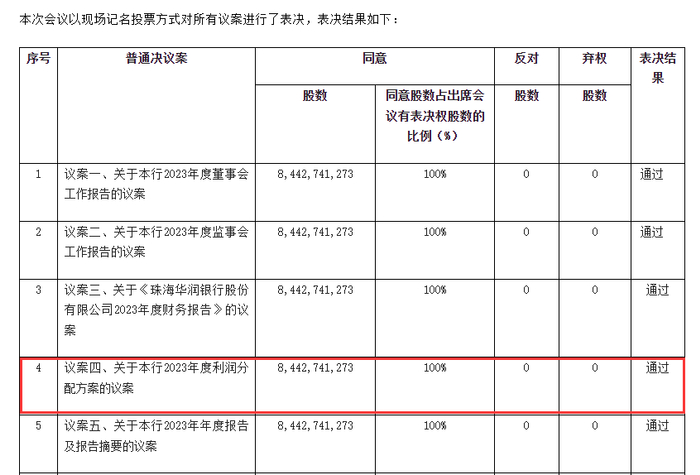Viewport: 700px width, 475px height.
Task: Select 8,442,741,273 in 议案二 row
Action: (x=315, y=232)
